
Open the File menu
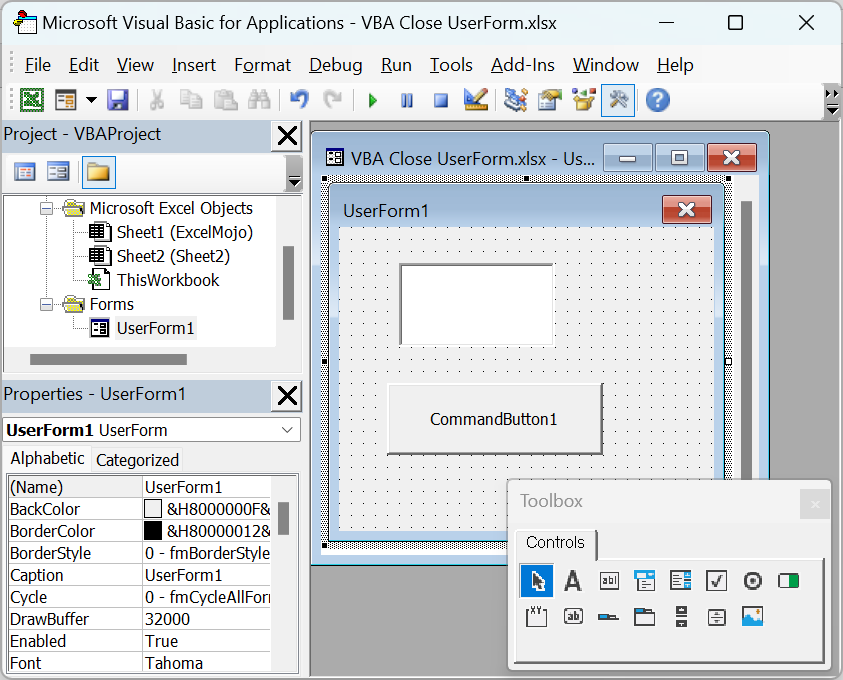38,65
